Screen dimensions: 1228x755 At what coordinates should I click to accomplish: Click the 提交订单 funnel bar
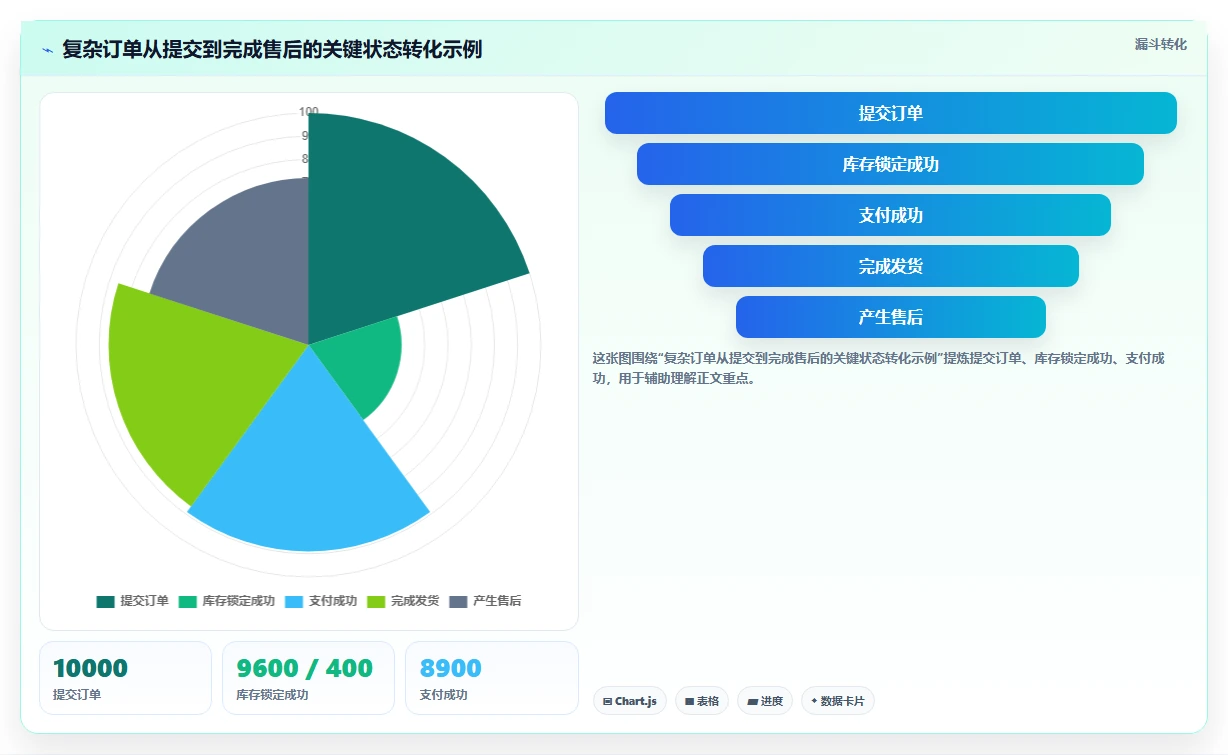[890, 113]
